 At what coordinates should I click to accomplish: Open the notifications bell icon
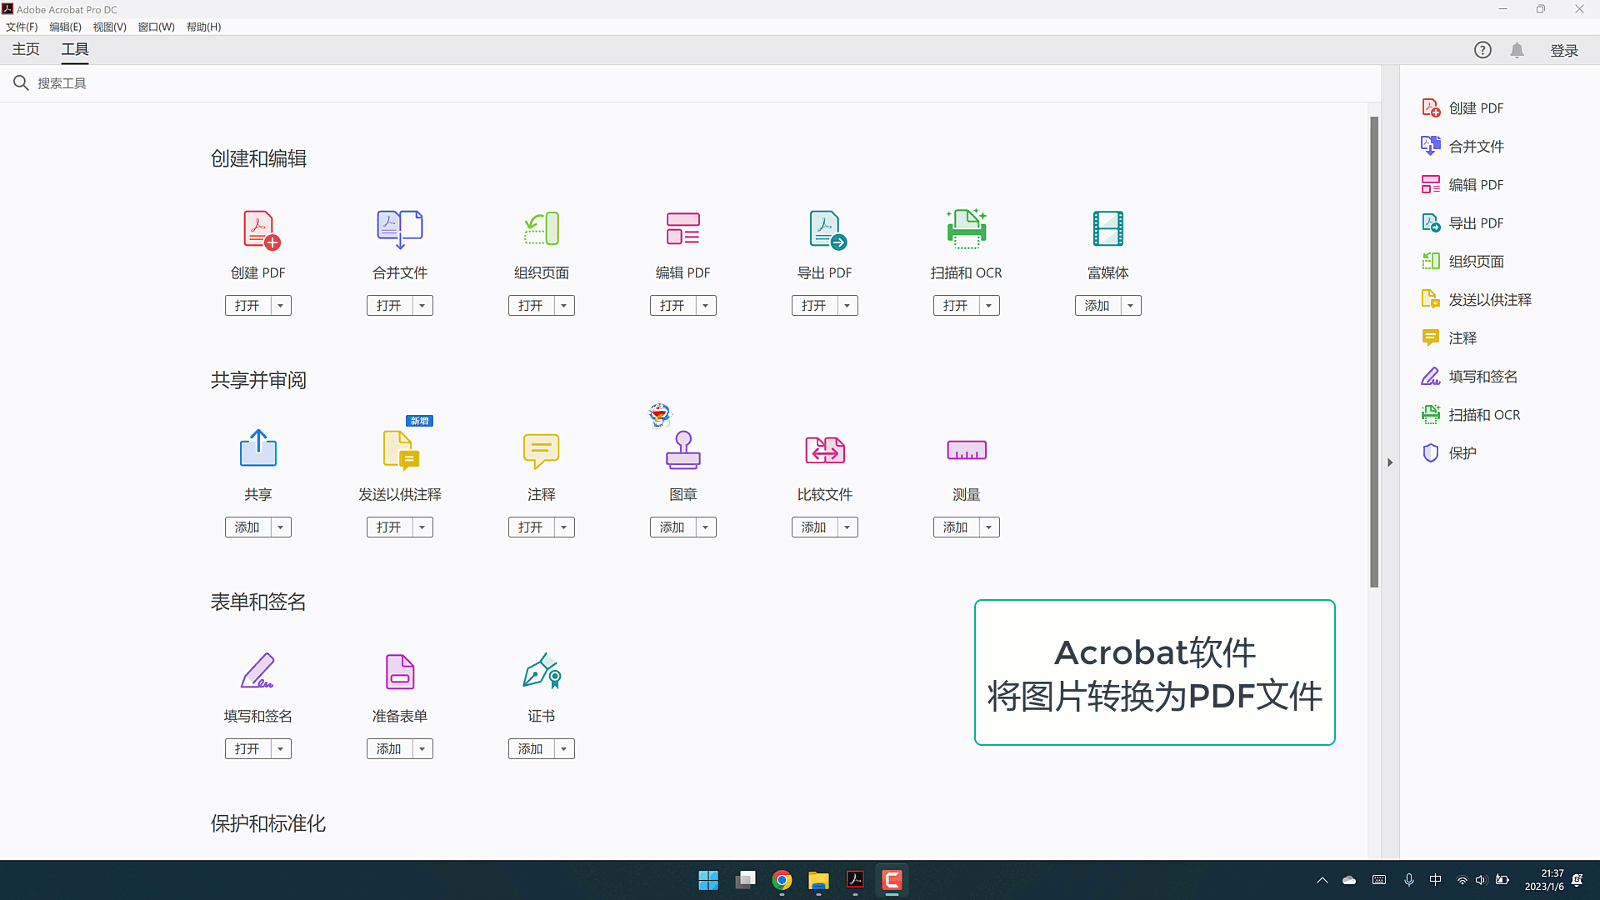tap(1517, 50)
